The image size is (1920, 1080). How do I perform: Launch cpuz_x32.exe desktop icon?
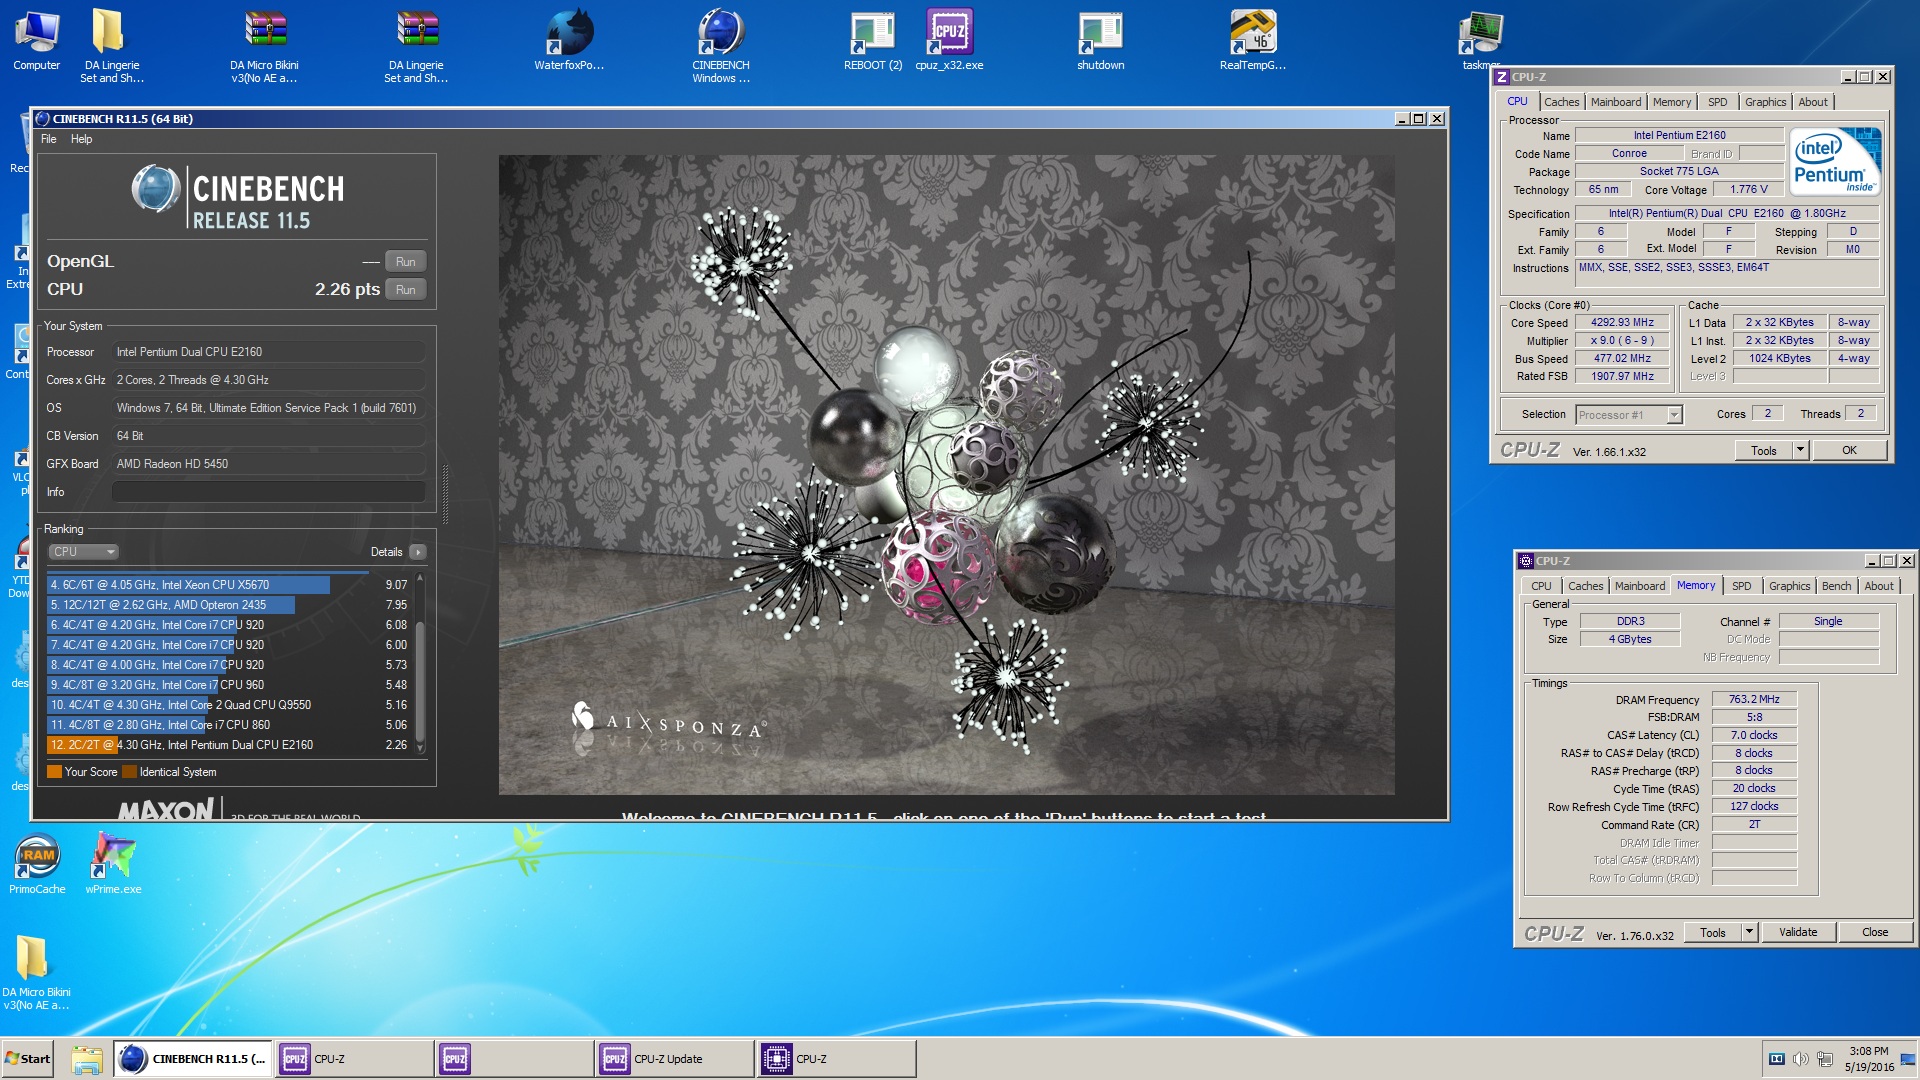point(949,40)
